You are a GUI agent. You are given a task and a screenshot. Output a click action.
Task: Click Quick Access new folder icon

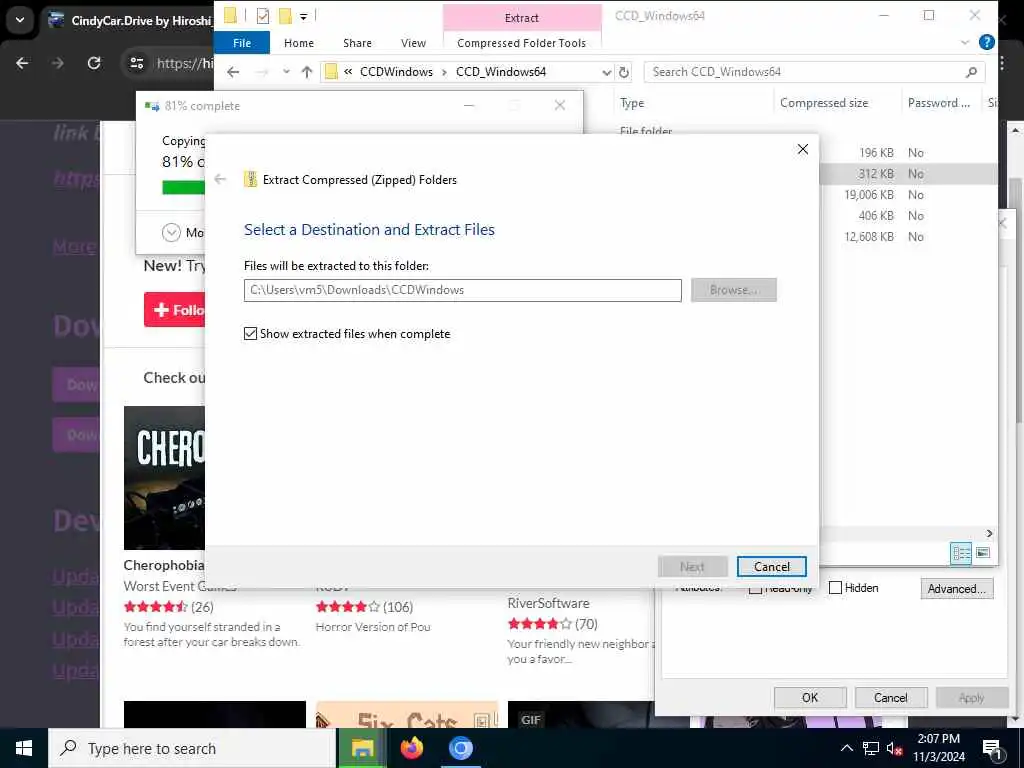click(285, 16)
